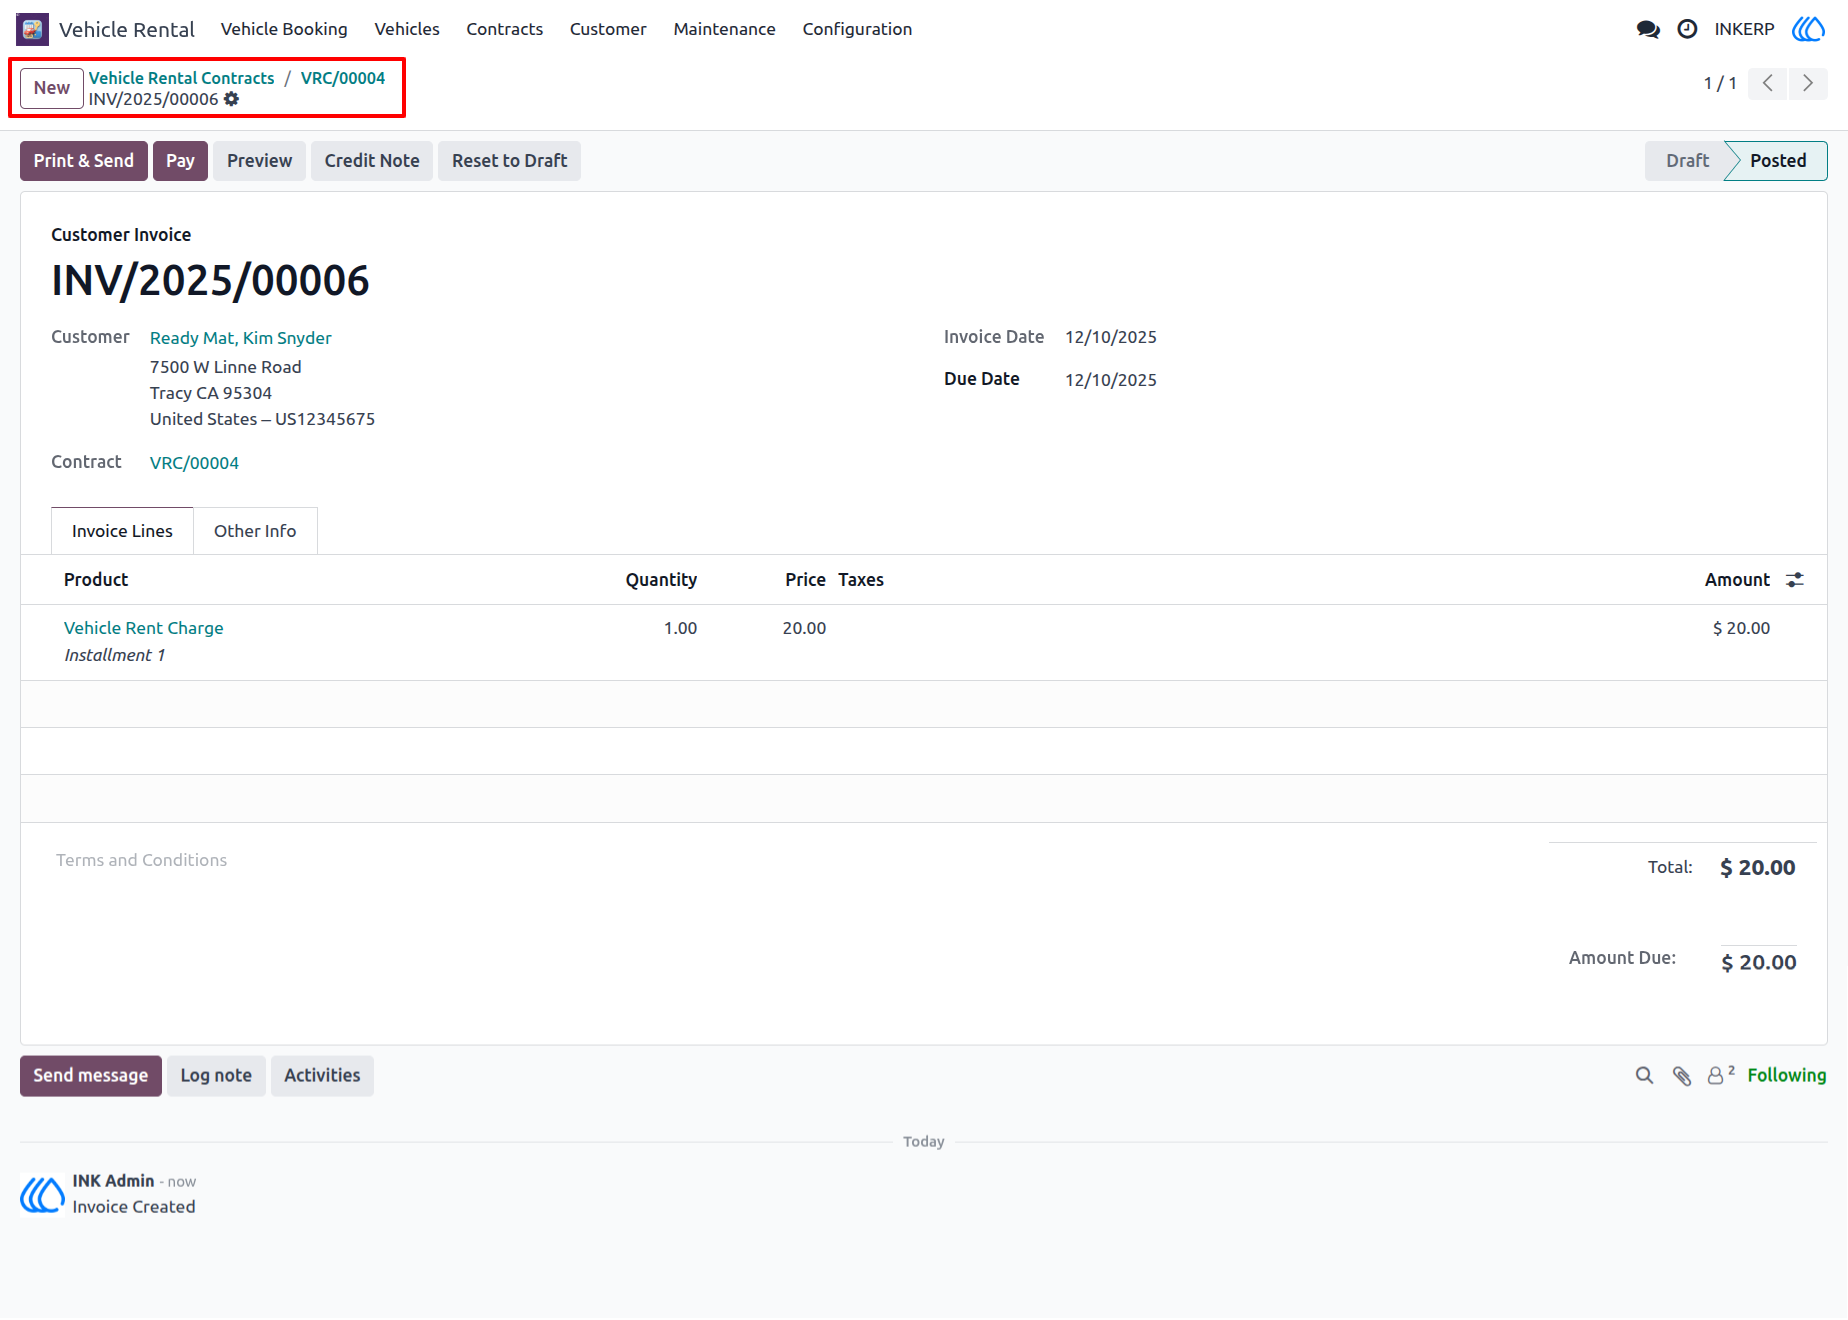Open column settings icon next to Amount
The height and width of the screenshot is (1320, 1848).
click(x=1795, y=580)
